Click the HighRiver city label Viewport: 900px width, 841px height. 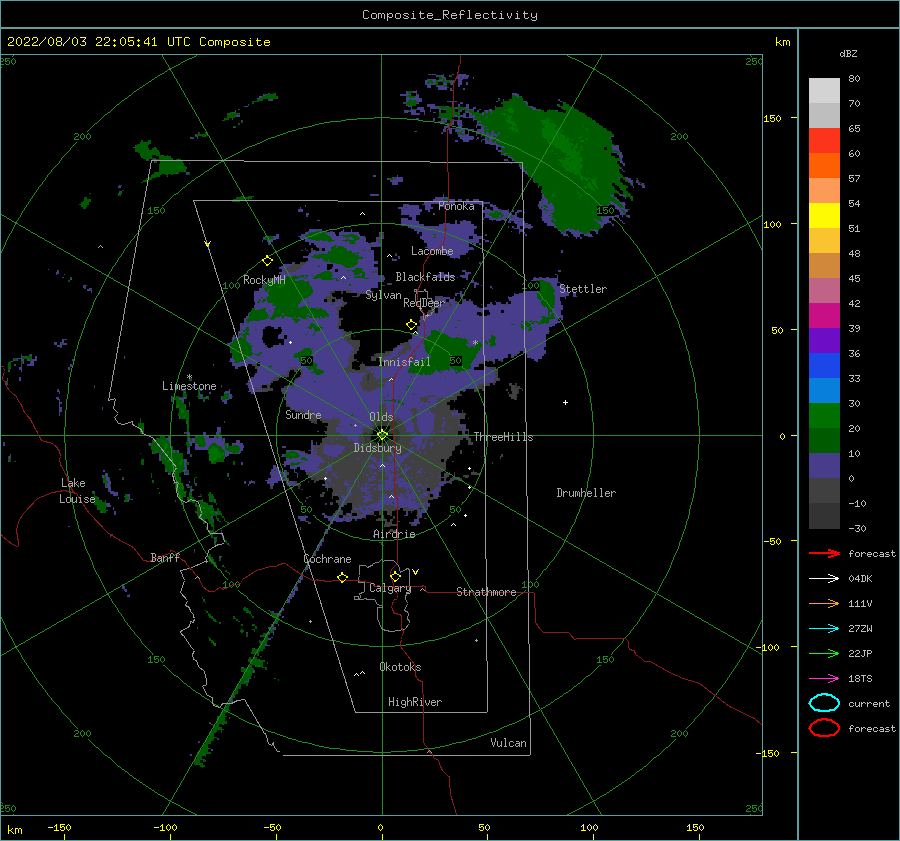[415, 702]
